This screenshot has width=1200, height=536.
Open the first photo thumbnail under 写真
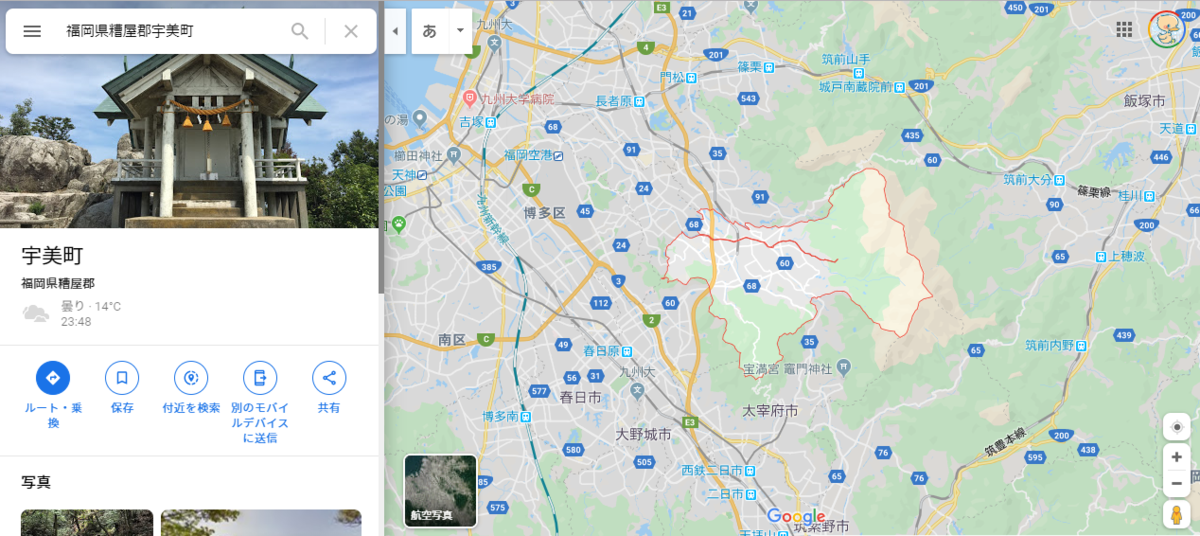click(x=87, y=523)
